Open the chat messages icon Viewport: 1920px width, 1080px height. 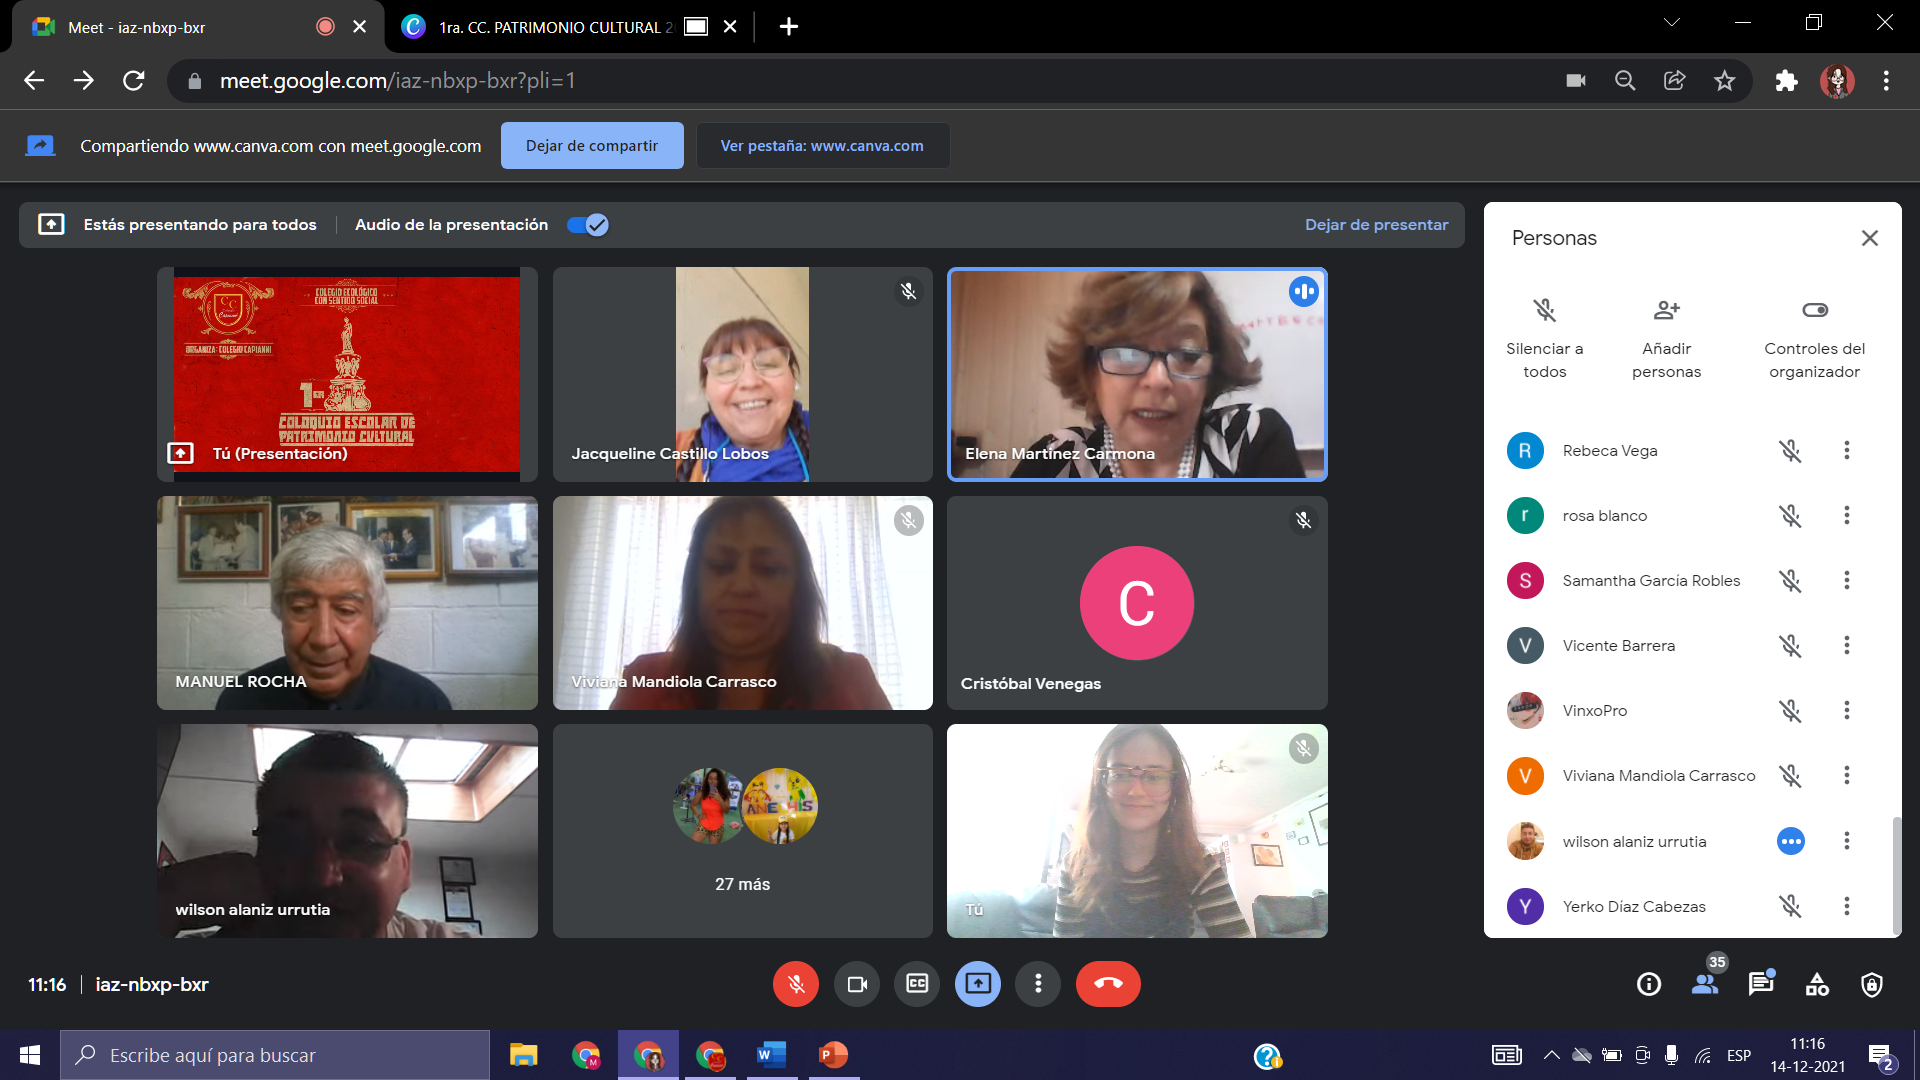point(1761,984)
